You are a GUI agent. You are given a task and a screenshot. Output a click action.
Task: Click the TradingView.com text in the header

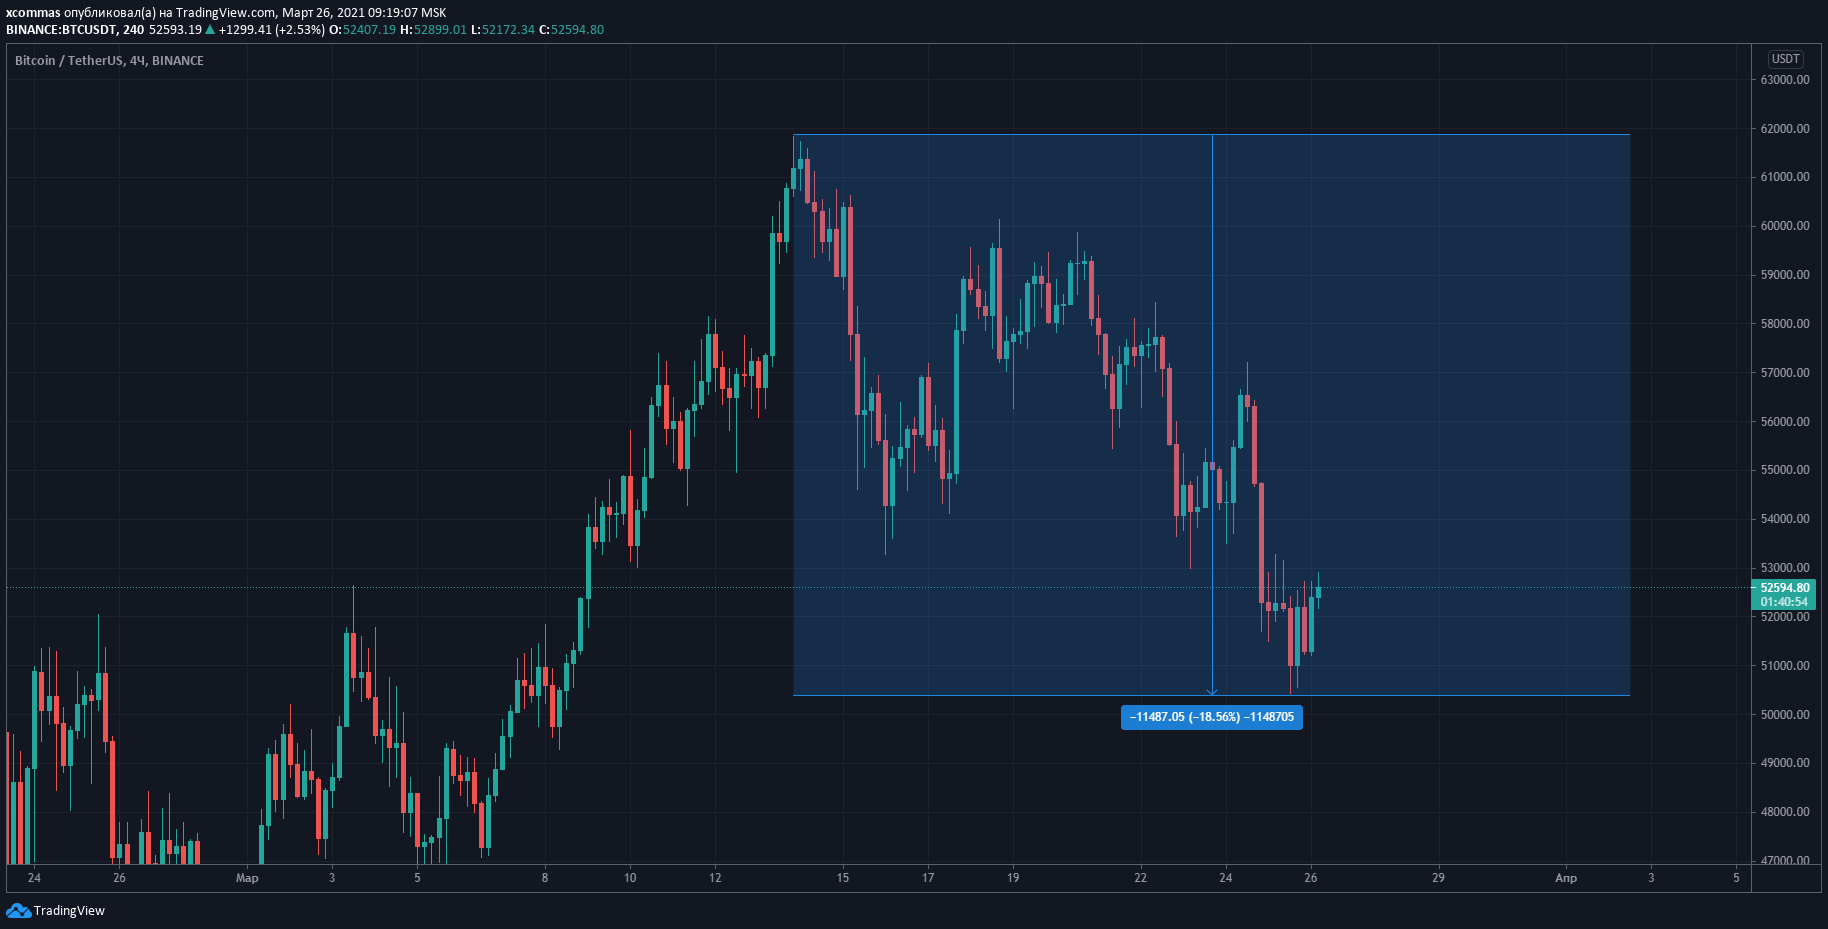point(225,13)
